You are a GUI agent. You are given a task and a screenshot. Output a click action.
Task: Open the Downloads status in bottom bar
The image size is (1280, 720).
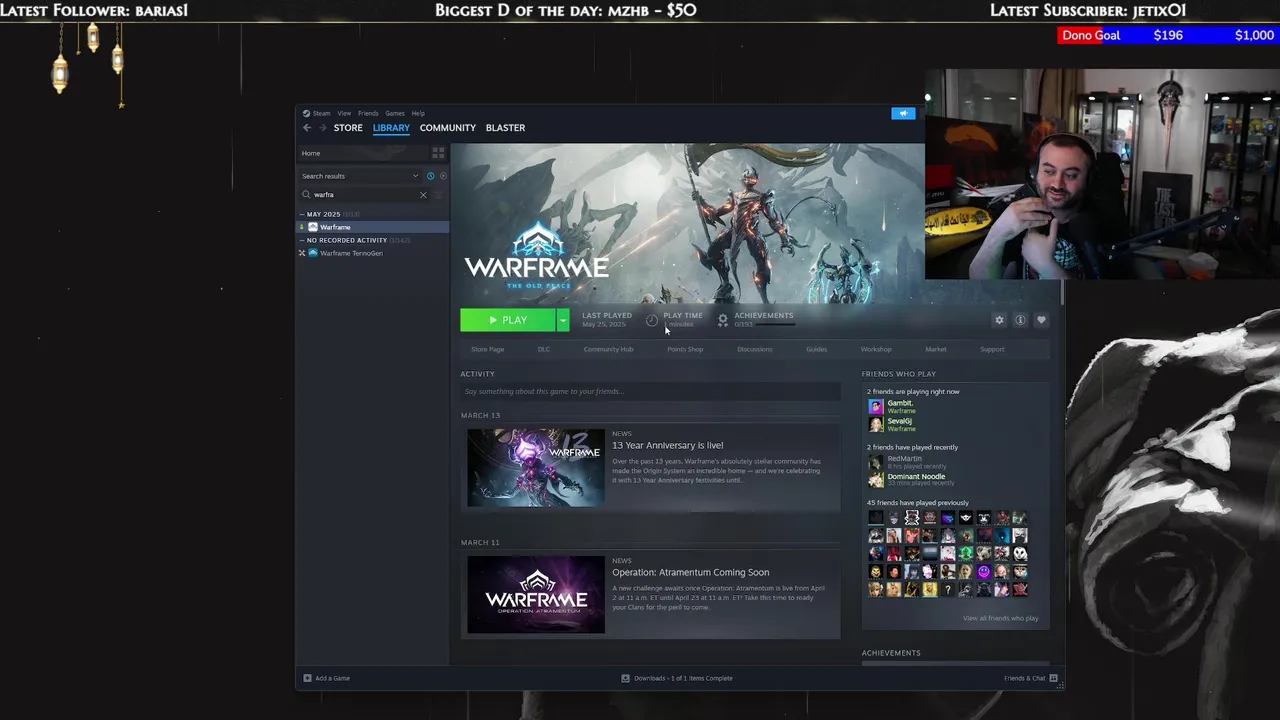677,678
